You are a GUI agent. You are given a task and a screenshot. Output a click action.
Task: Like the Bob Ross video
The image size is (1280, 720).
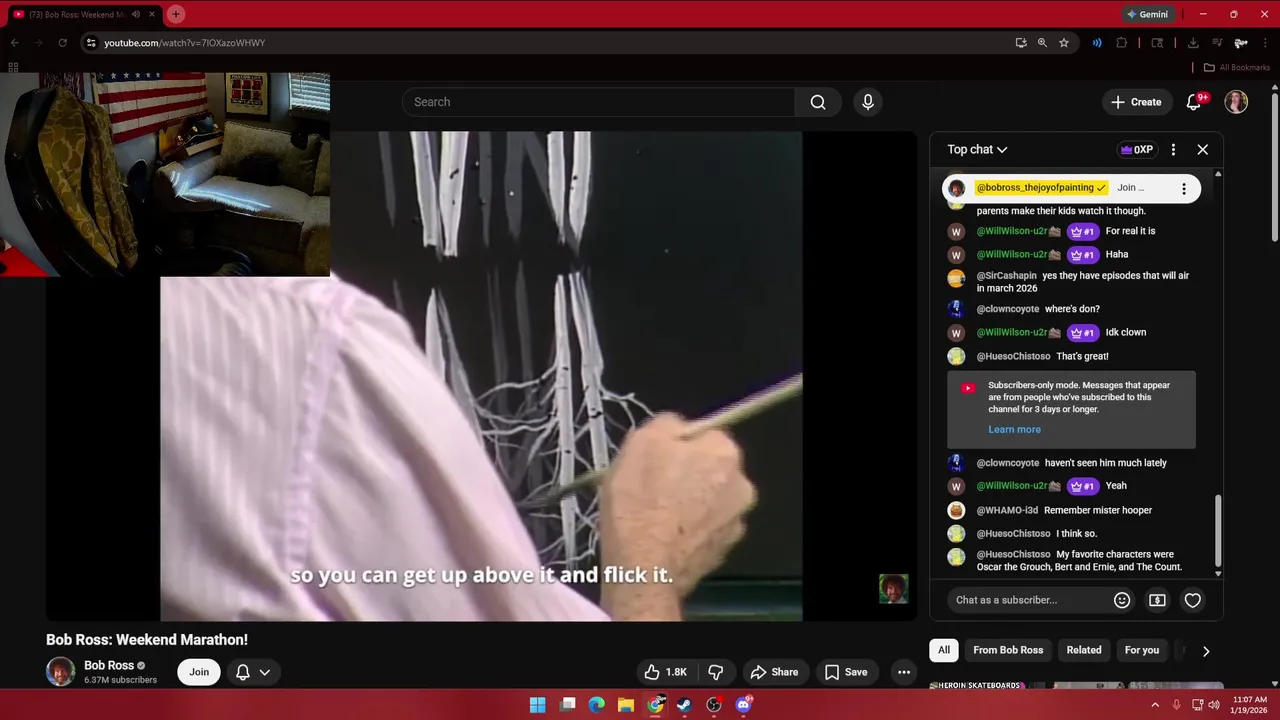[666, 672]
